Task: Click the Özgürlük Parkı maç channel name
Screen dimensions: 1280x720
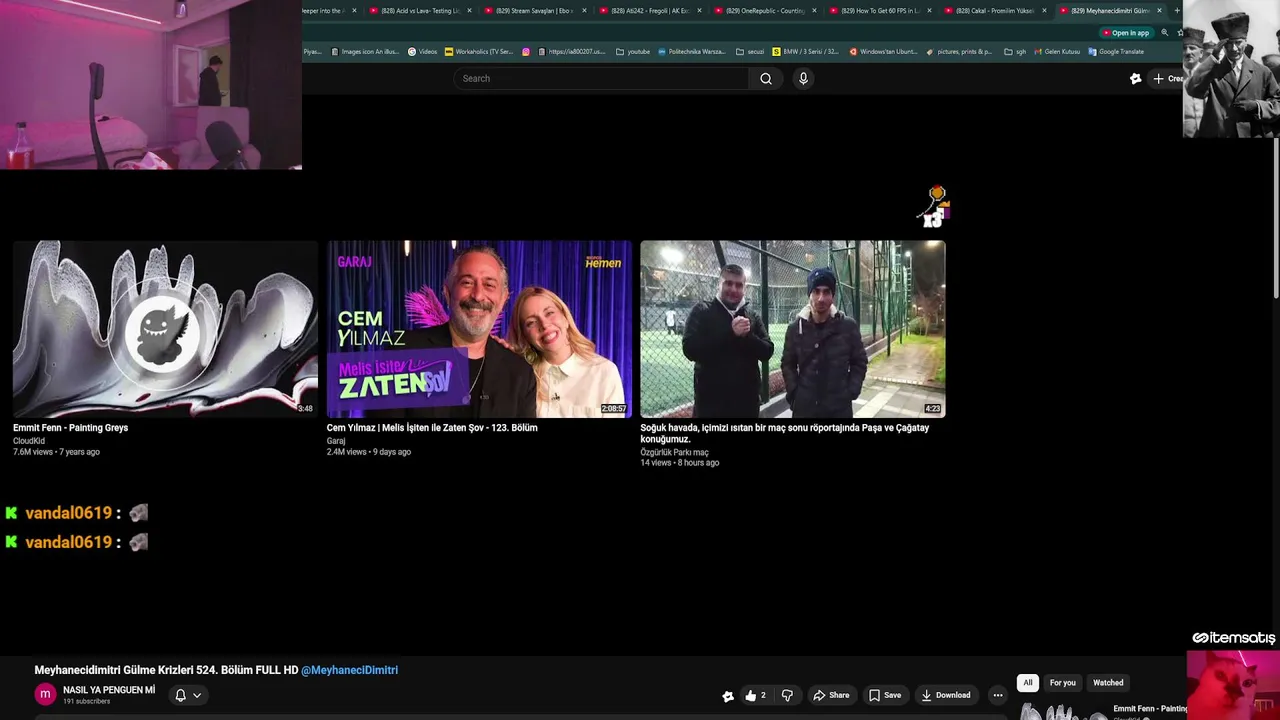Action: (x=675, y=452)
